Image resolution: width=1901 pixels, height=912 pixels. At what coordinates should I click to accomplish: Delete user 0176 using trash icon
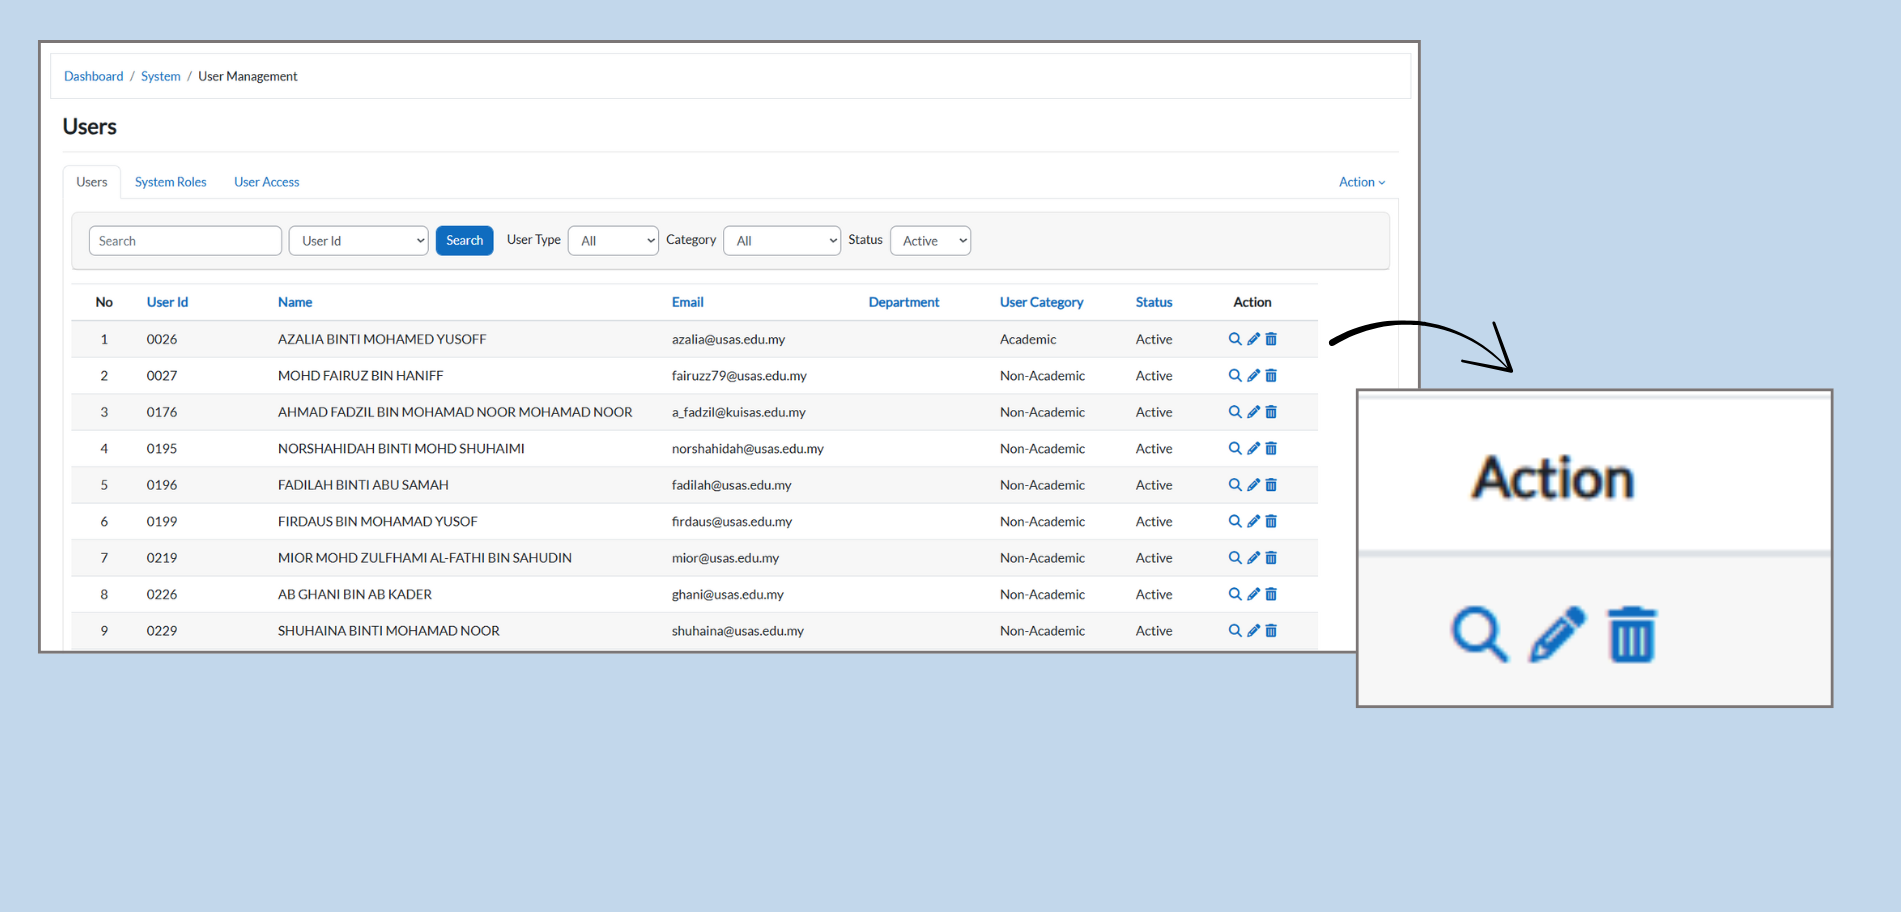[x=1271, y=412]
